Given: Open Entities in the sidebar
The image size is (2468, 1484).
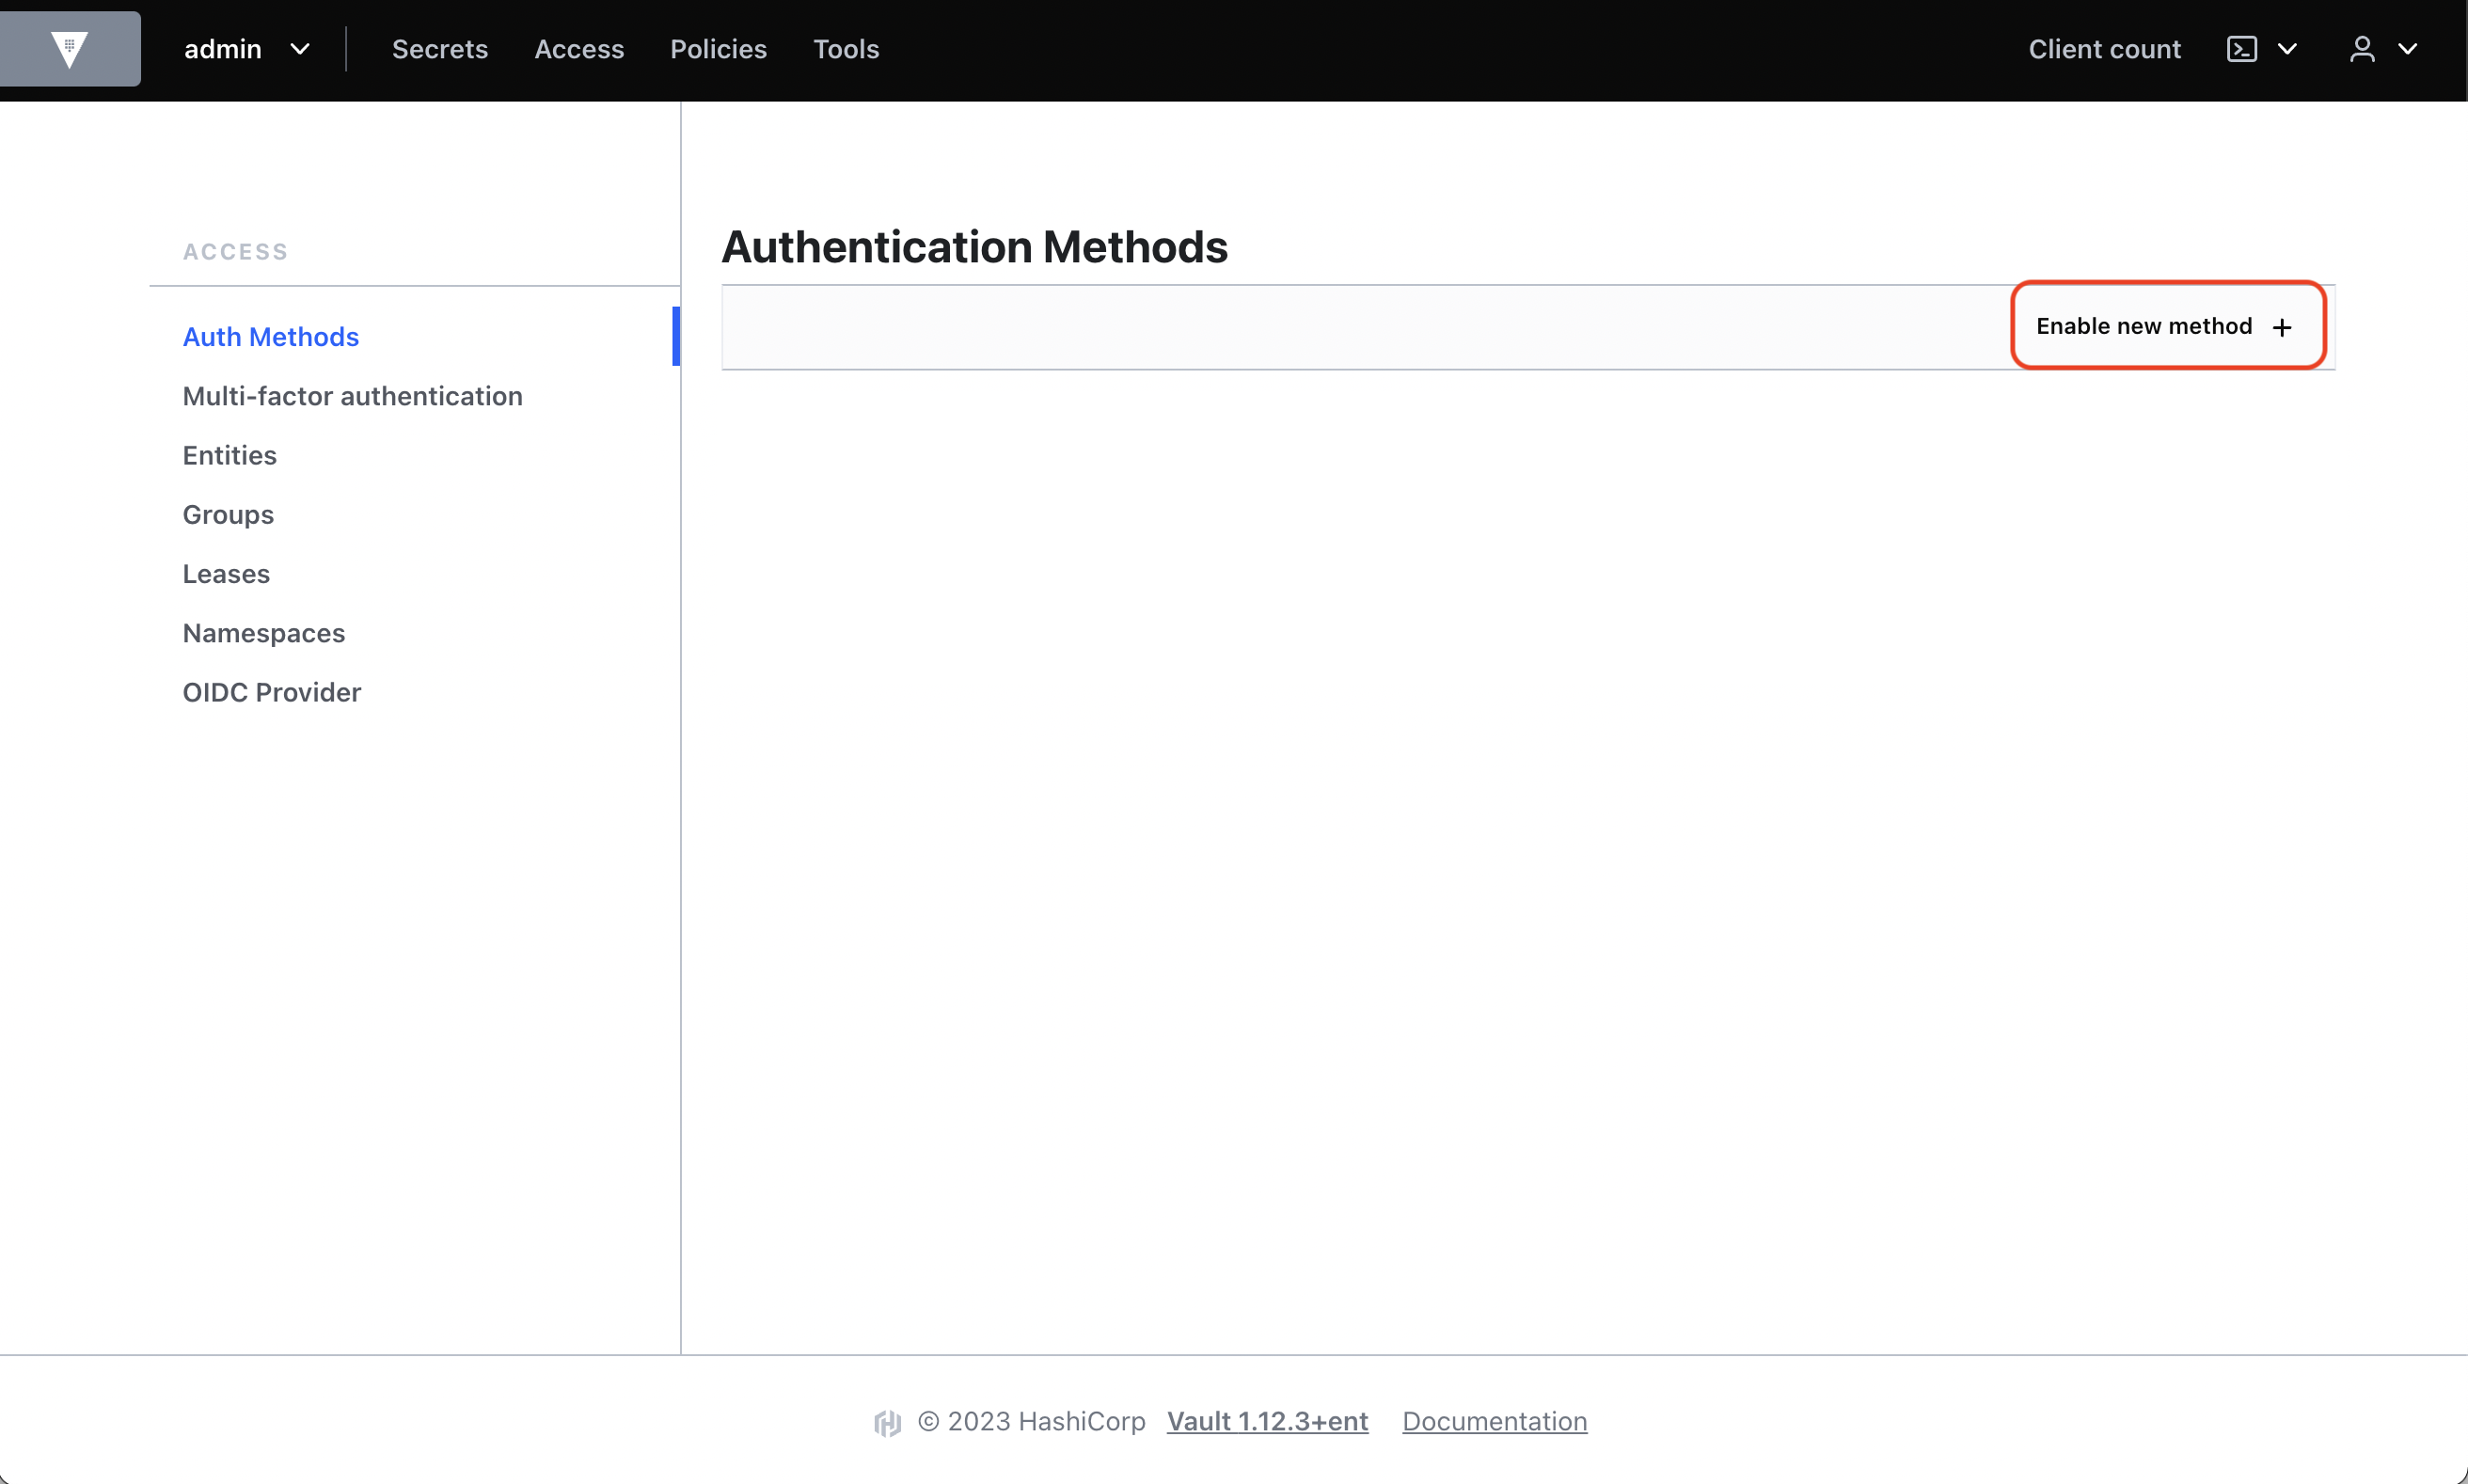Looking at the screenshot, I should coord(229,455).
